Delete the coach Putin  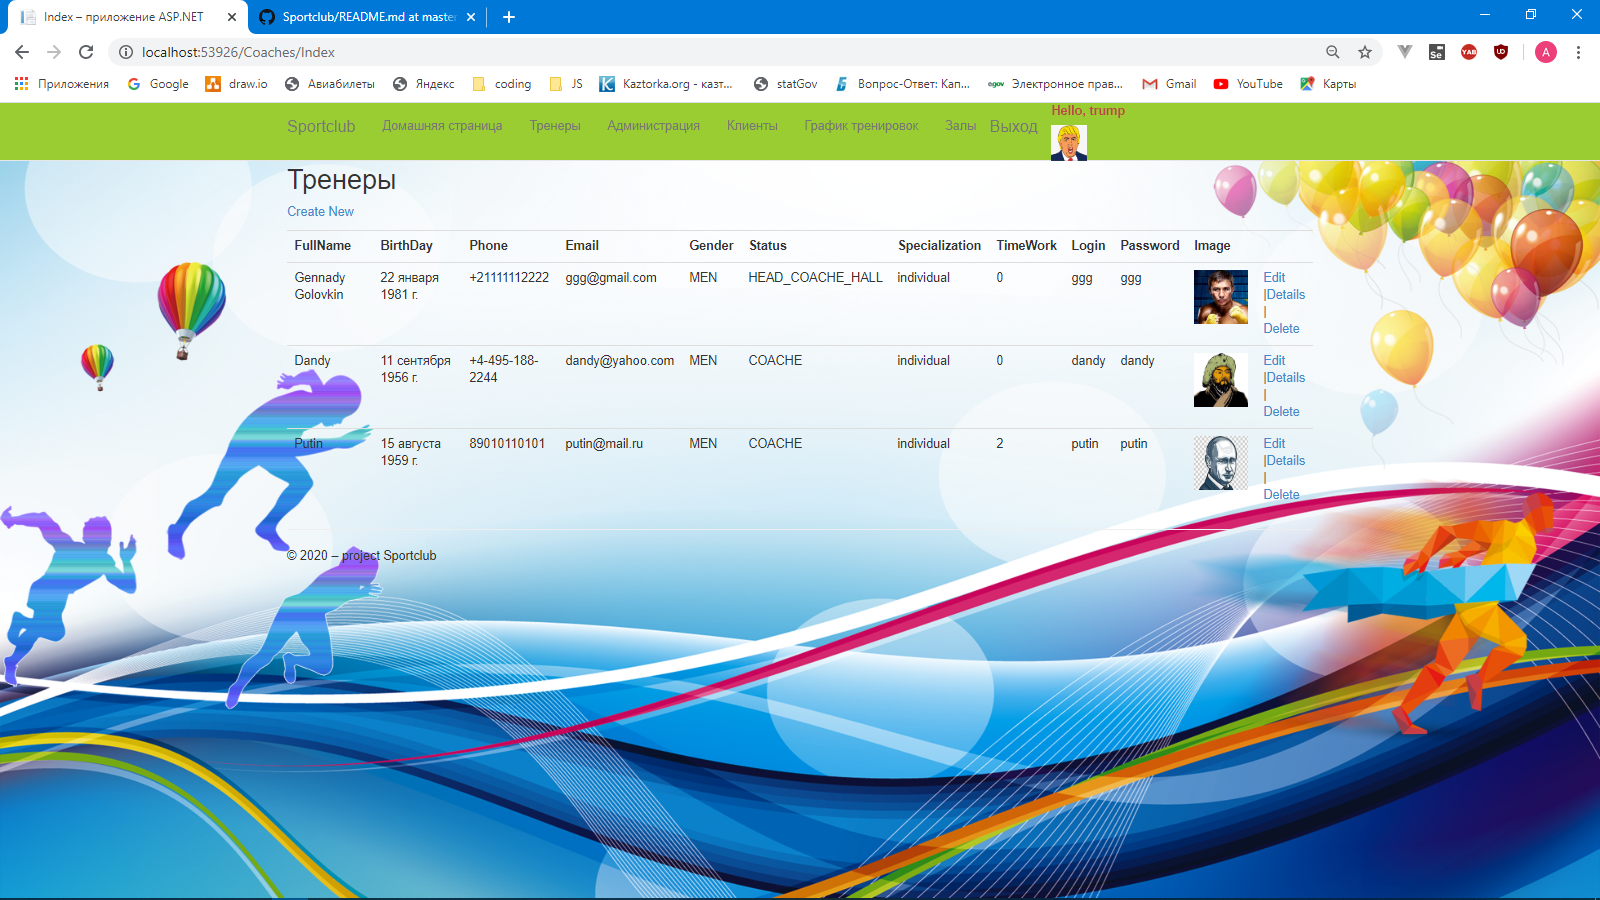click(1281, 494)
